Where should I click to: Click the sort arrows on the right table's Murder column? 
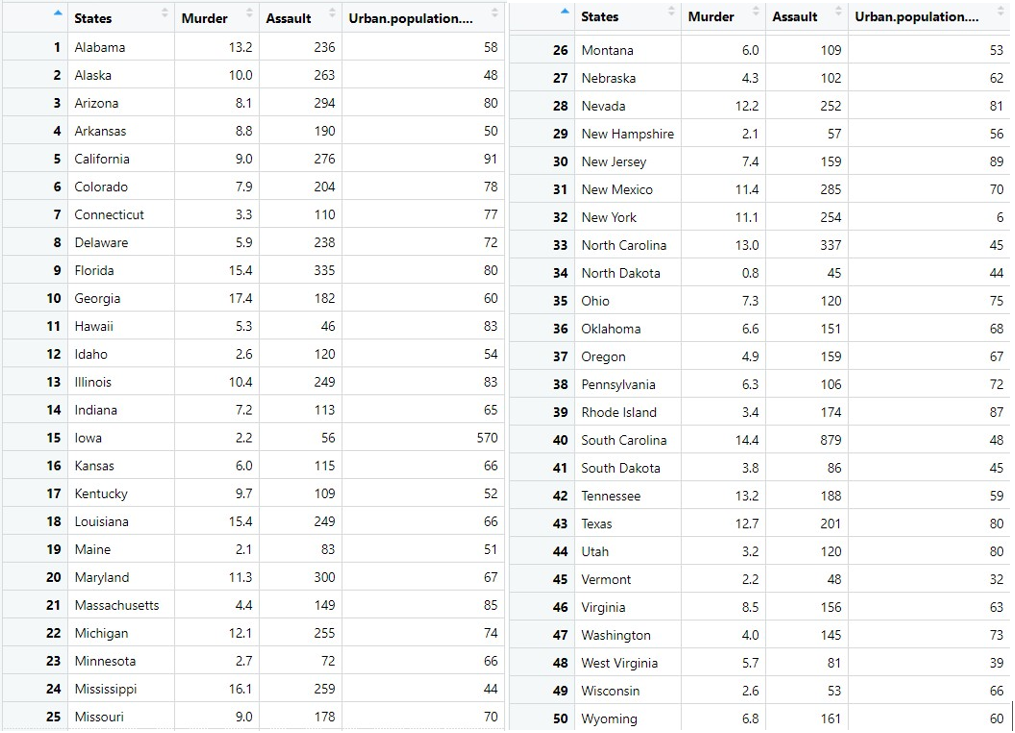pyautogui.click(x=757, y=16)
